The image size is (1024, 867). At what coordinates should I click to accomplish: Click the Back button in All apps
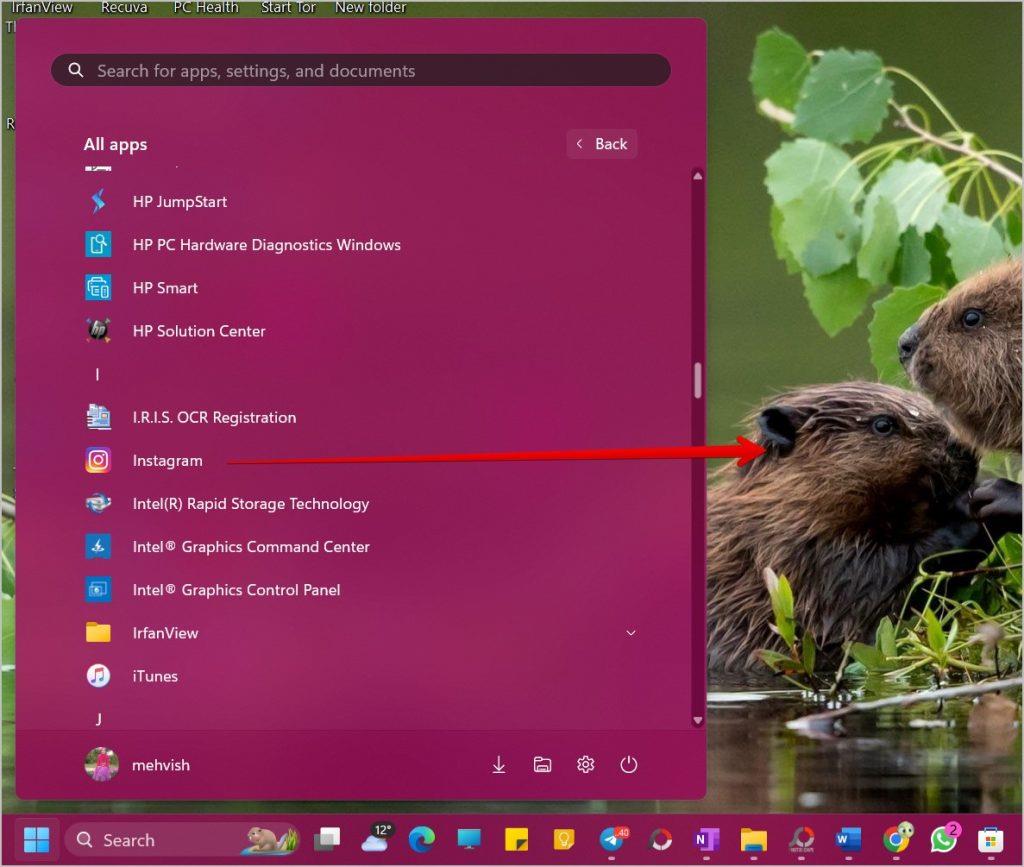pyautogui.click(x=601, y=144)
